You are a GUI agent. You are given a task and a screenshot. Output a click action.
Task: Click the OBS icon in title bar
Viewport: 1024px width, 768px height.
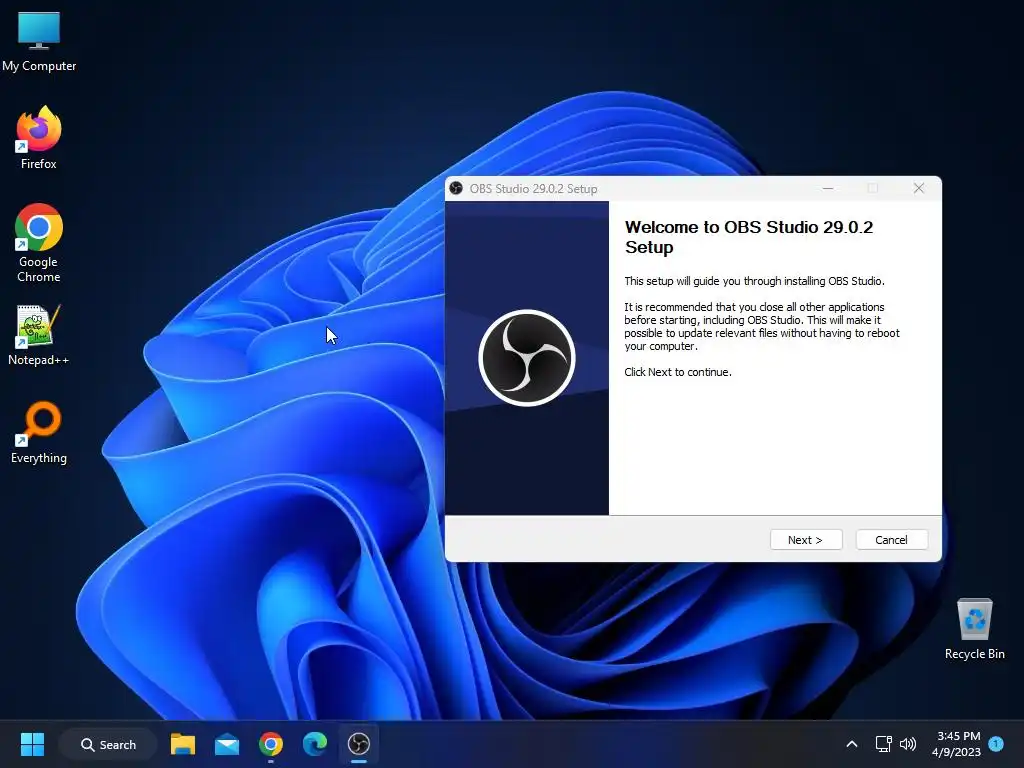tap(456, 188)
